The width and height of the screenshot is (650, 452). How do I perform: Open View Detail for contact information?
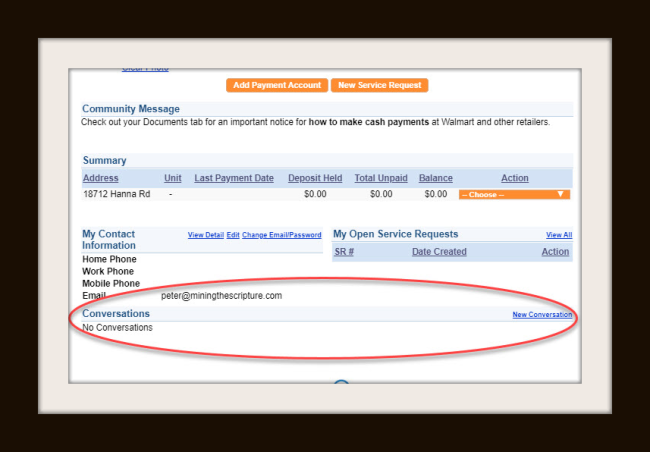(x=206, y=235)
